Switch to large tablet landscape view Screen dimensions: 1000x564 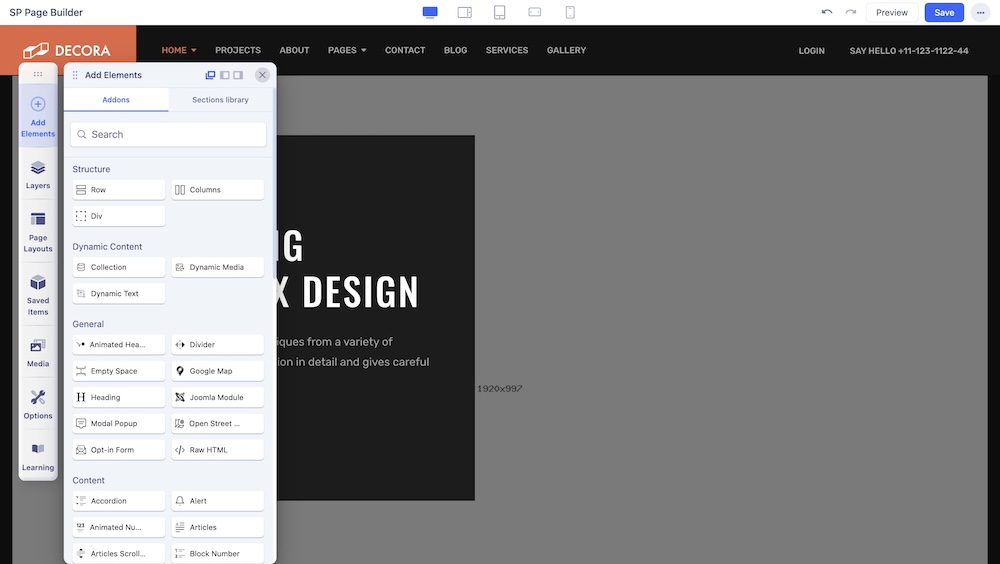tap(464, 12)
